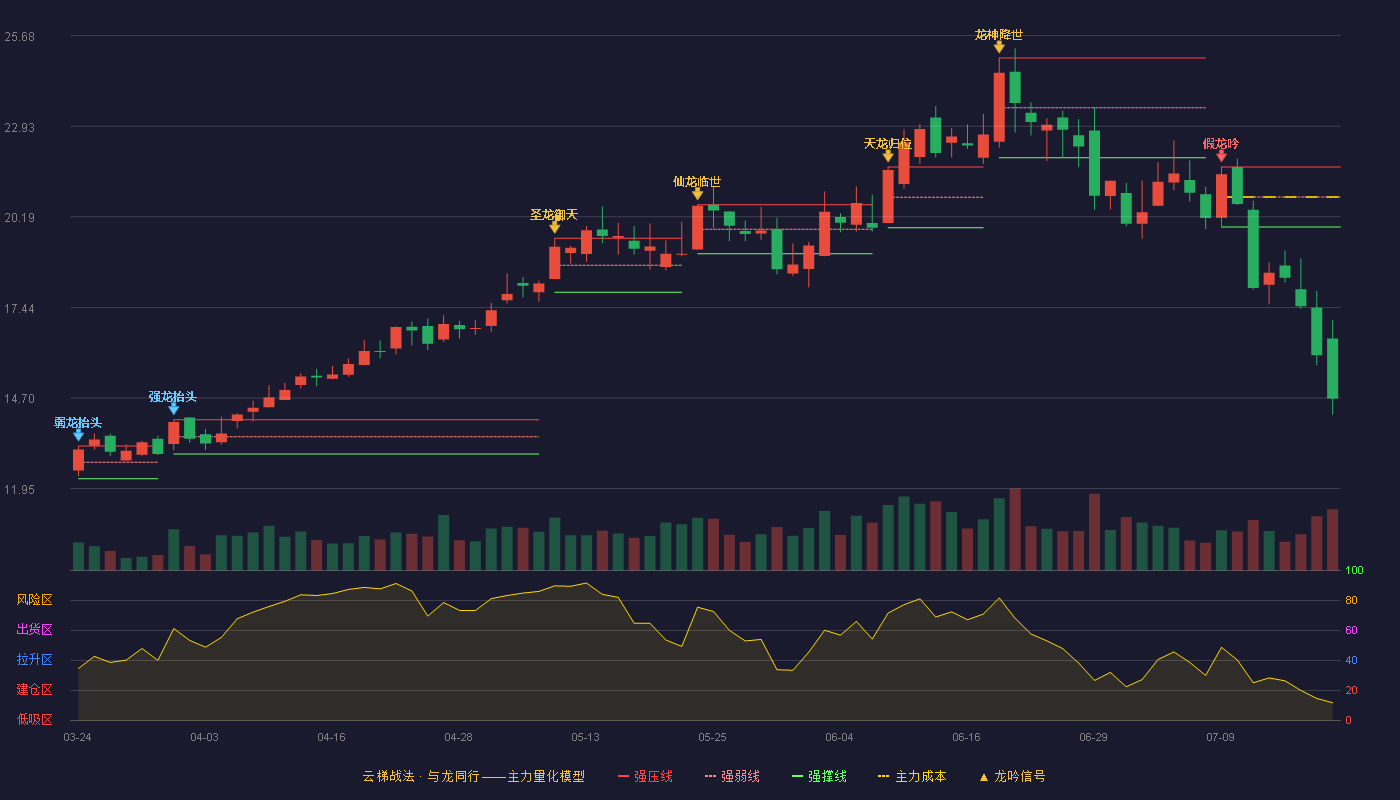Screen dimensions: 1400x800
Task: Click the 04-16 date label
Action: click(331, 737)
